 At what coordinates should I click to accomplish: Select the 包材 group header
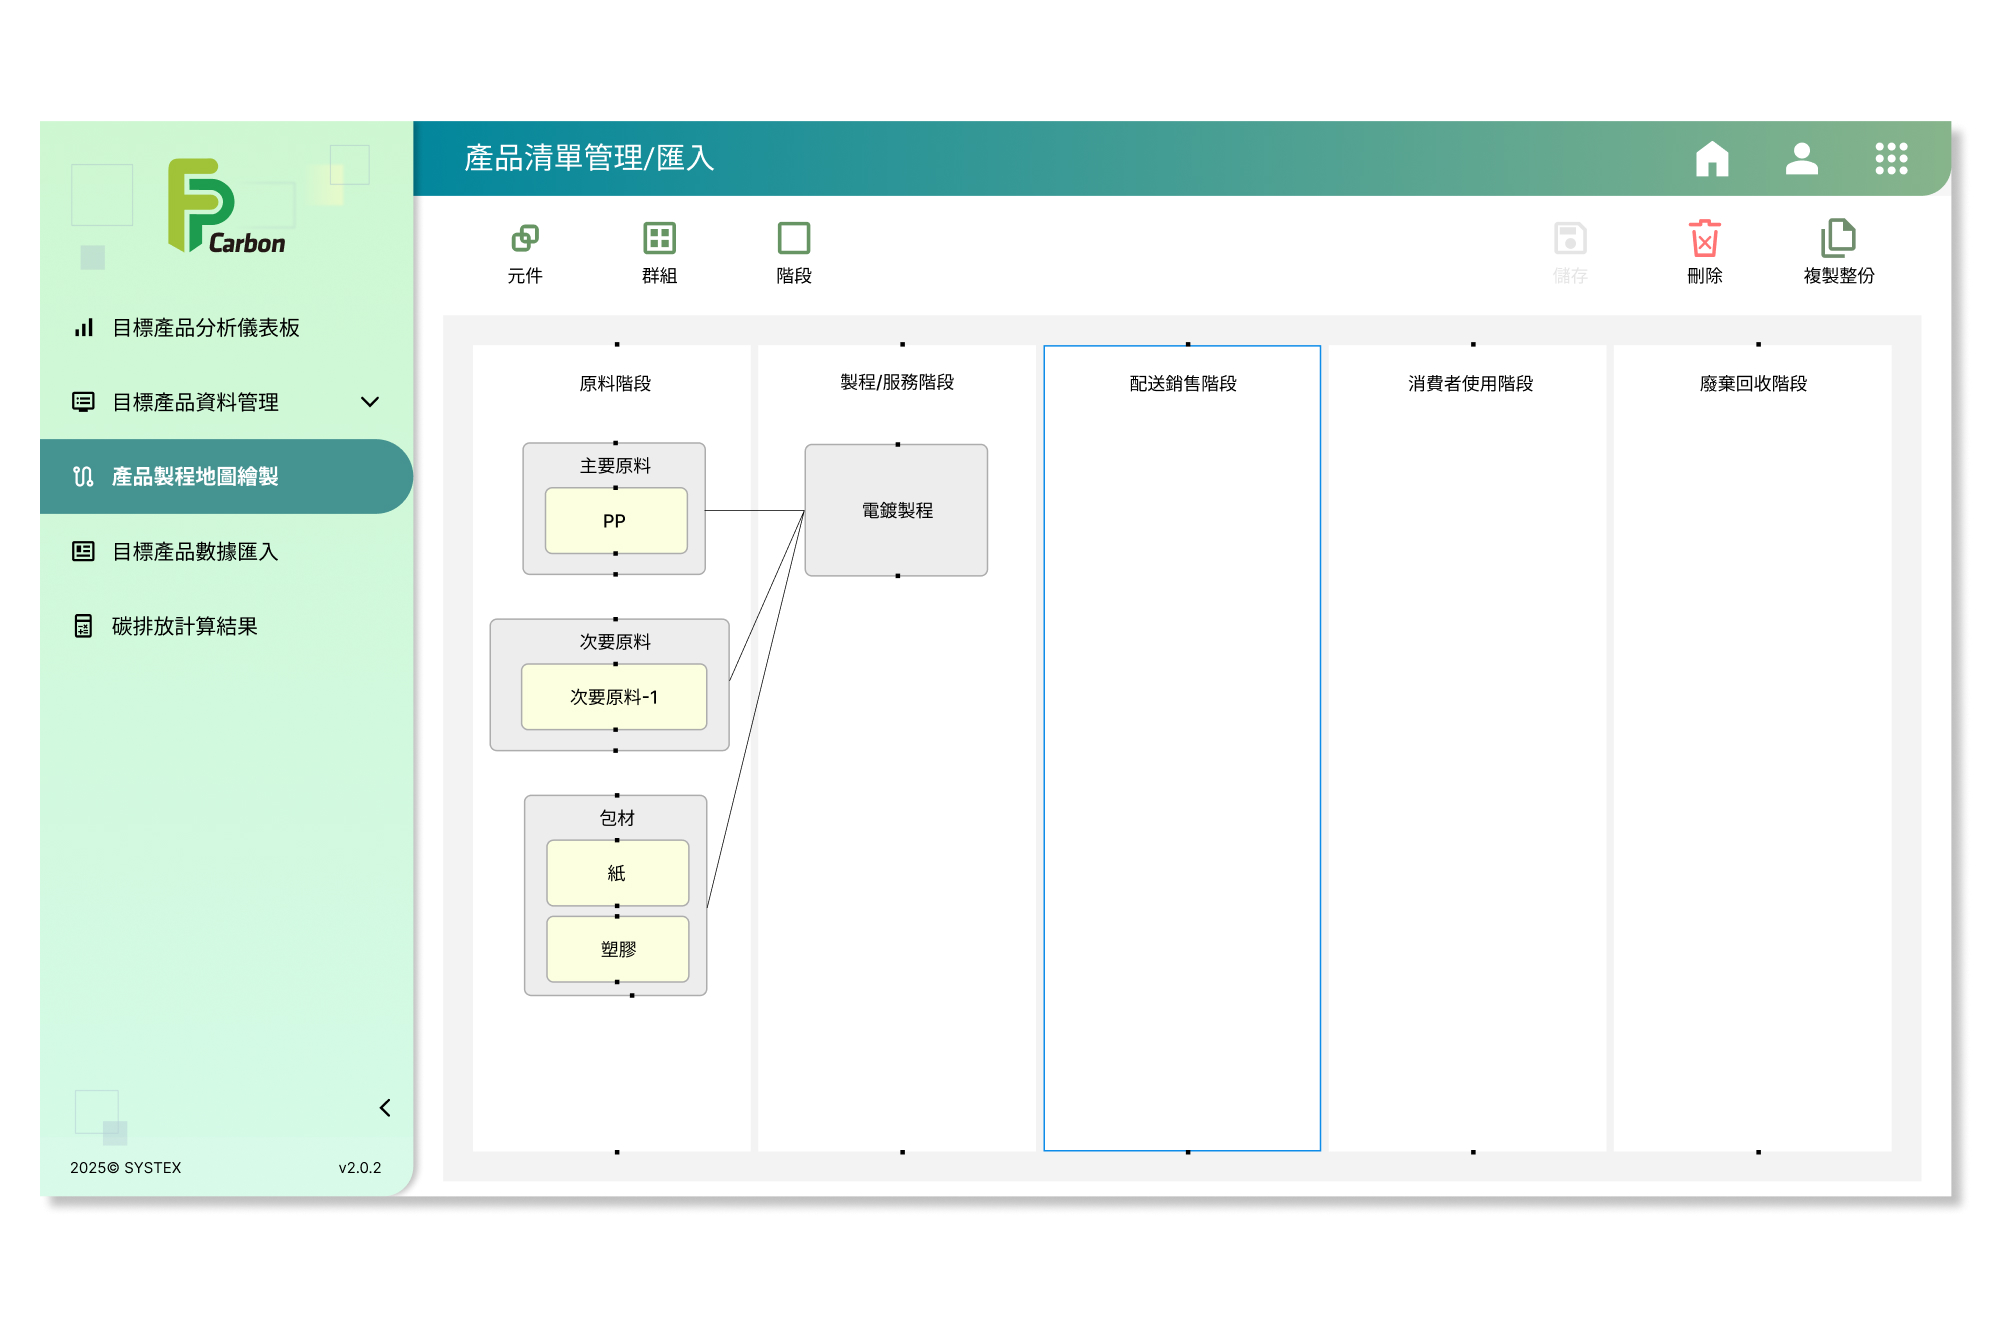[617, 818]
